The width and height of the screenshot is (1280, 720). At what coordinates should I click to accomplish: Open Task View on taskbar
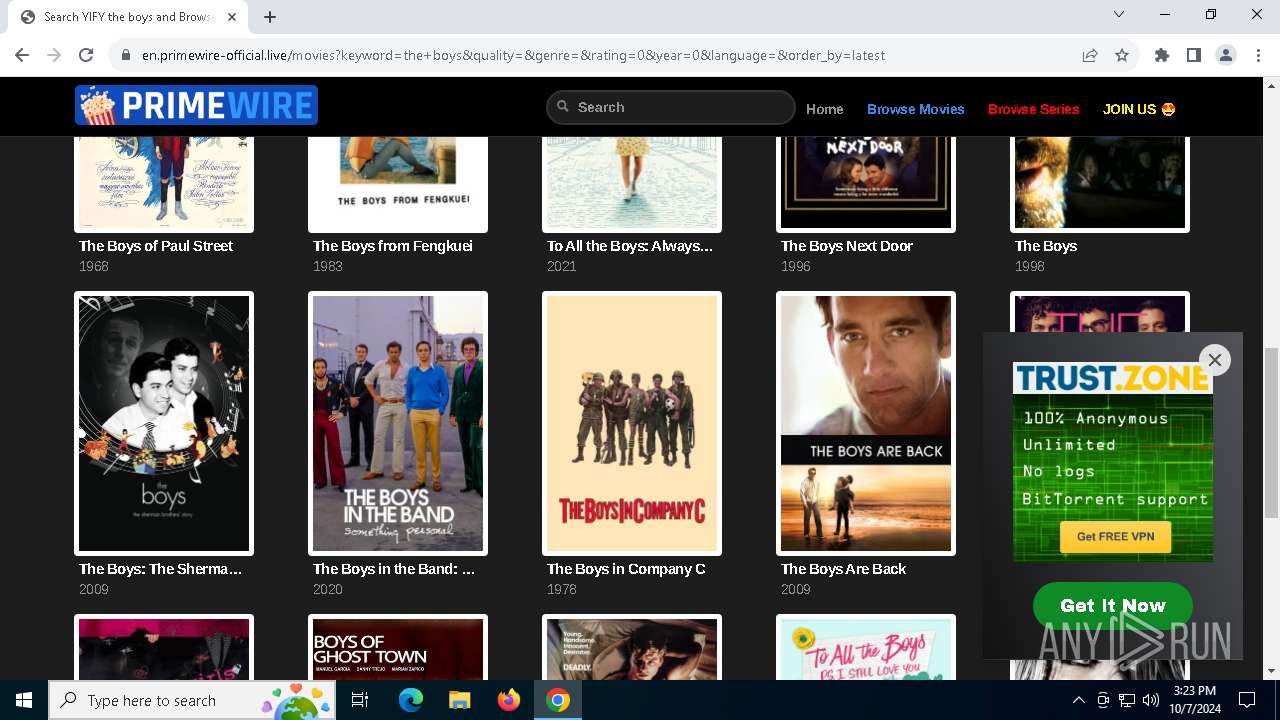click(x=360, y=700)
